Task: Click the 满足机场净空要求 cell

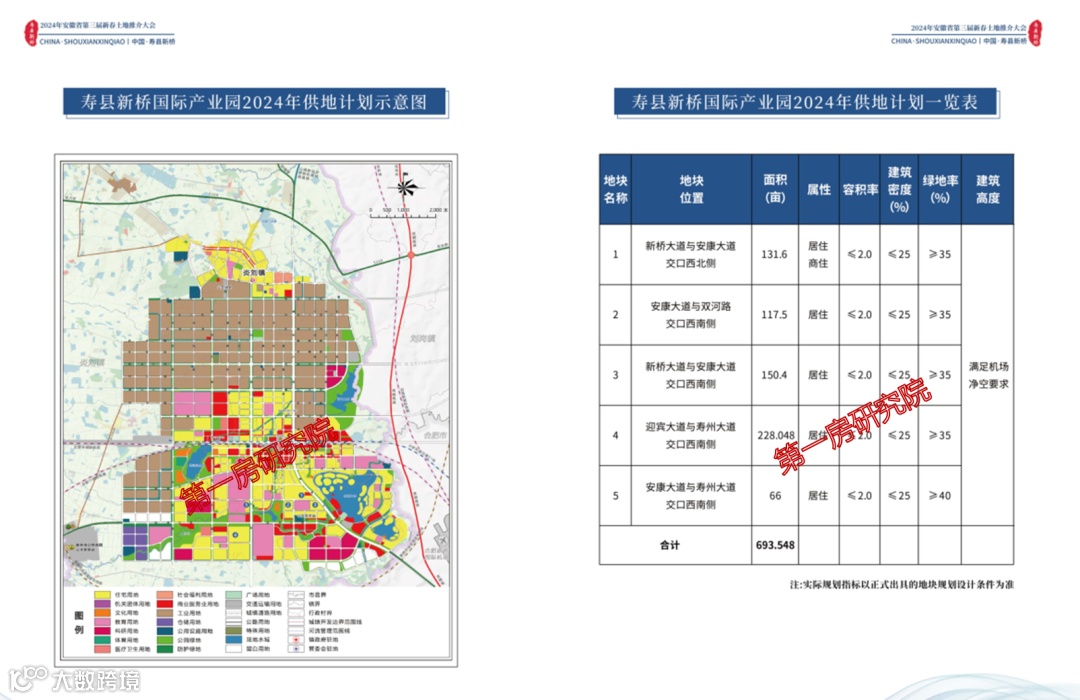Action: [x=988, y=375]
